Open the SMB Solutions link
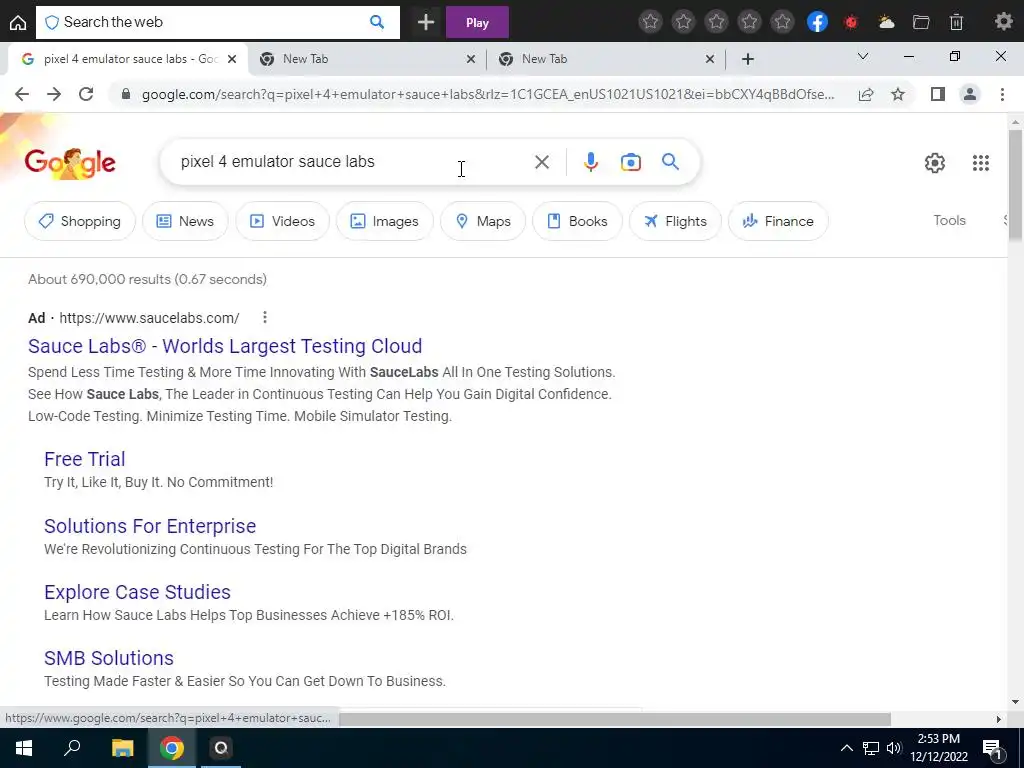This screenshot has width=1024, height=768. (x=108, y=658)
